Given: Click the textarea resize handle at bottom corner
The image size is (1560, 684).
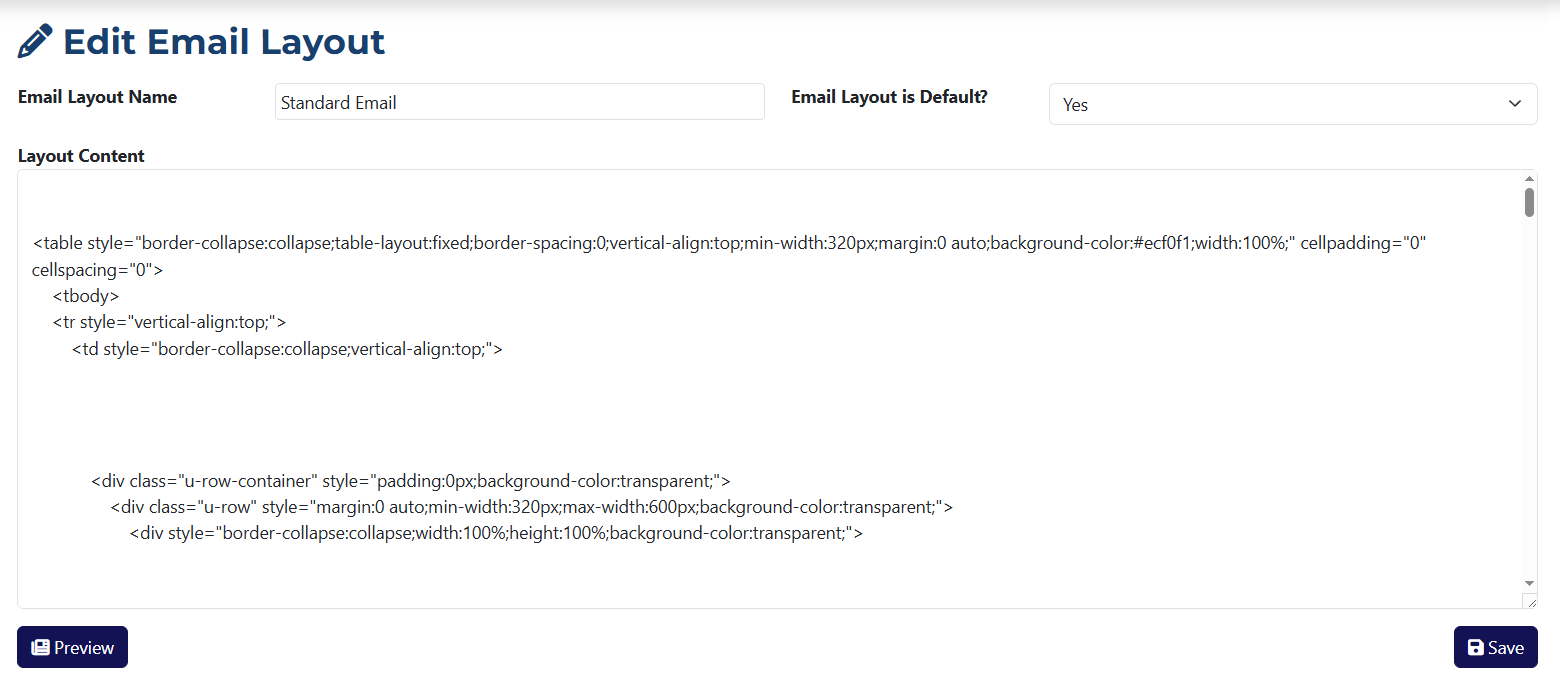Looking at the screenshot, I should [x=1529, y=600].
